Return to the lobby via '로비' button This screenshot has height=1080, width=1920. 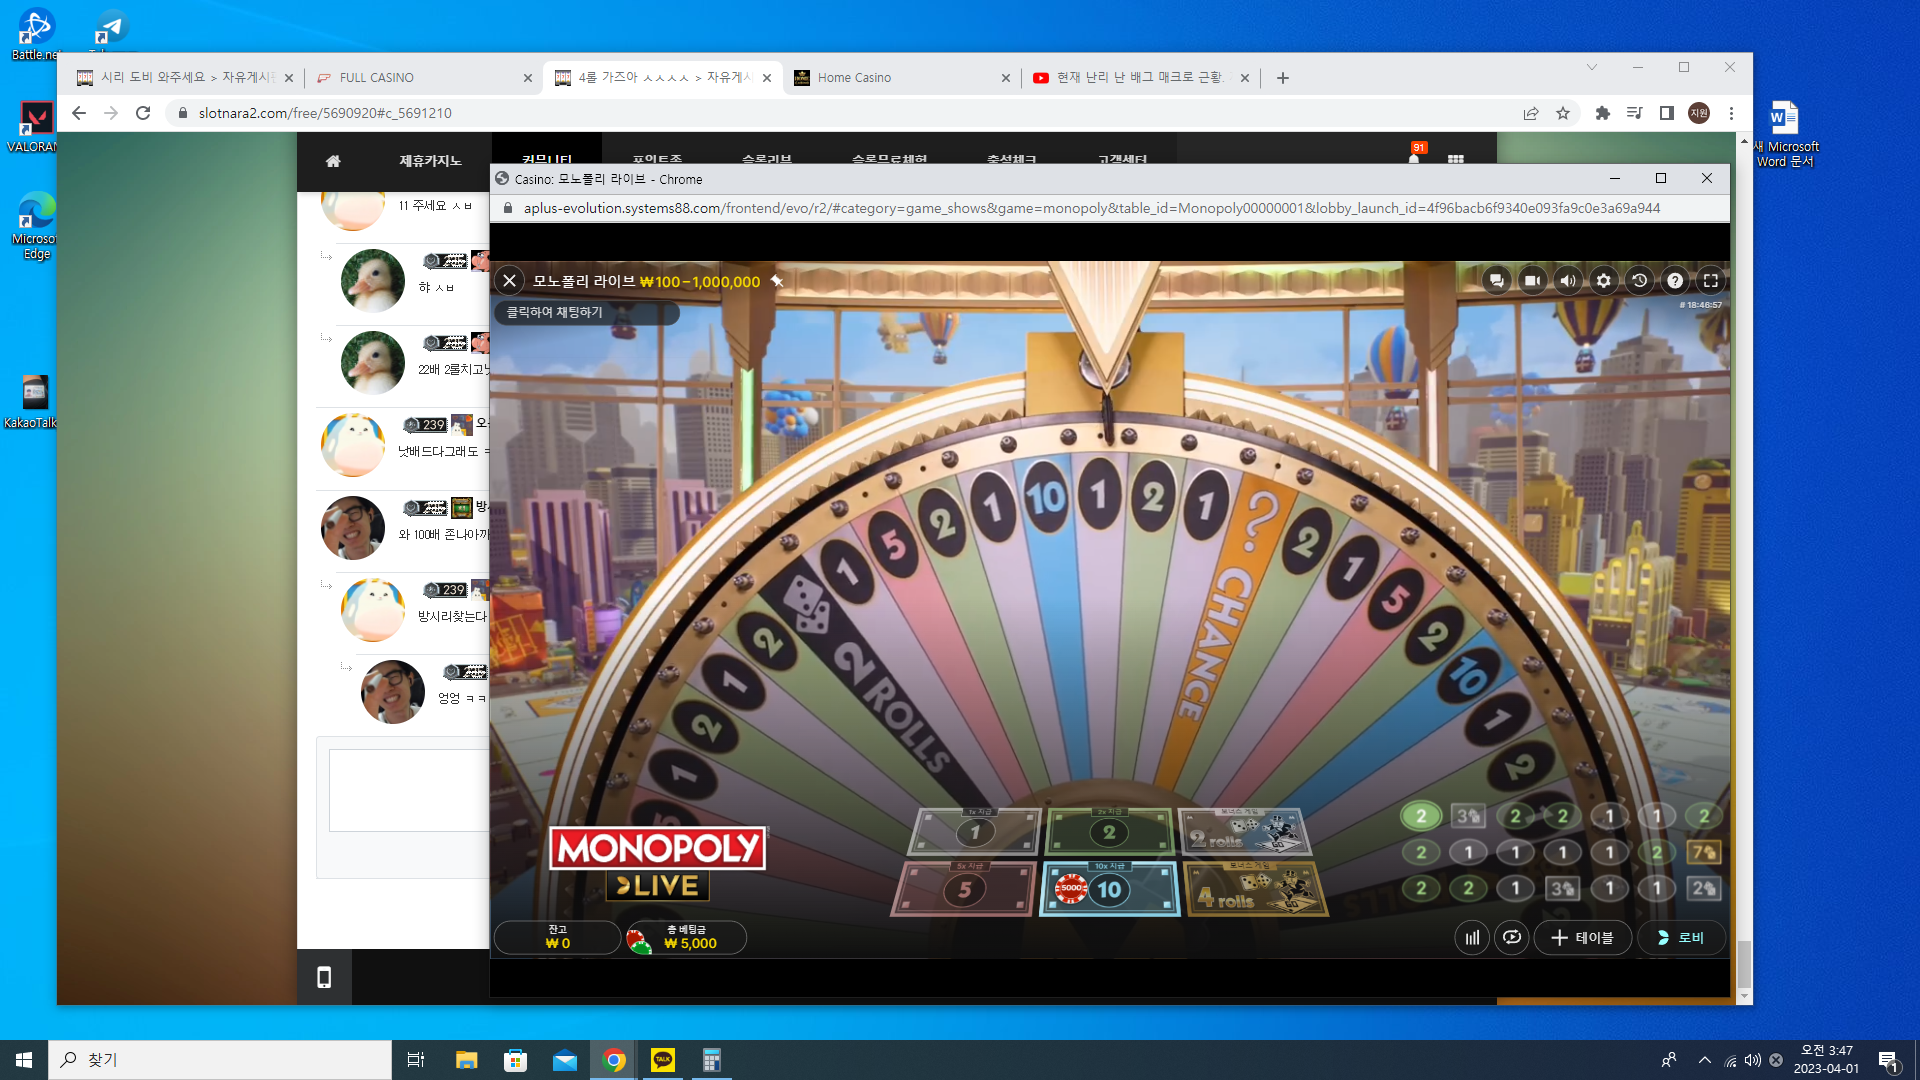point(1681,938)
